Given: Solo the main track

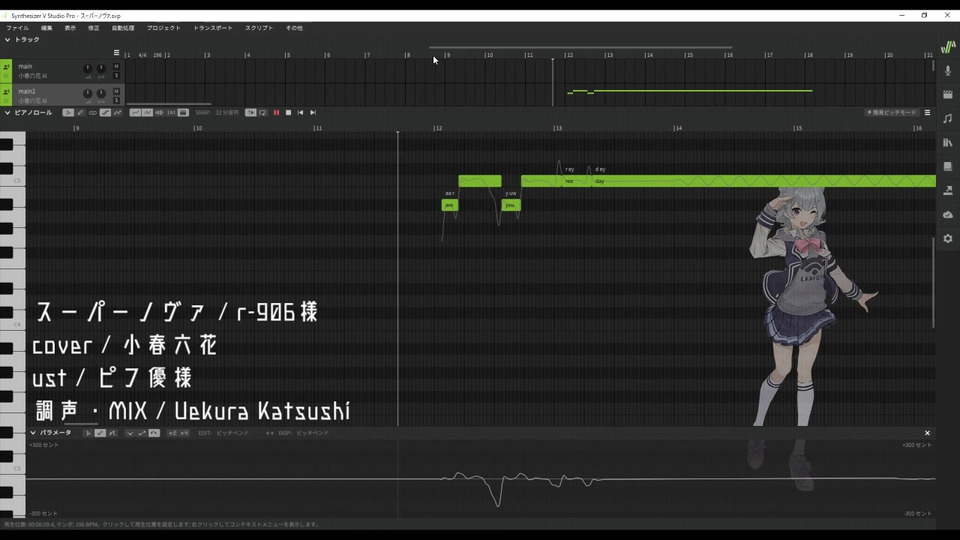Looking at the screenshot, I should tap(116, 75).
